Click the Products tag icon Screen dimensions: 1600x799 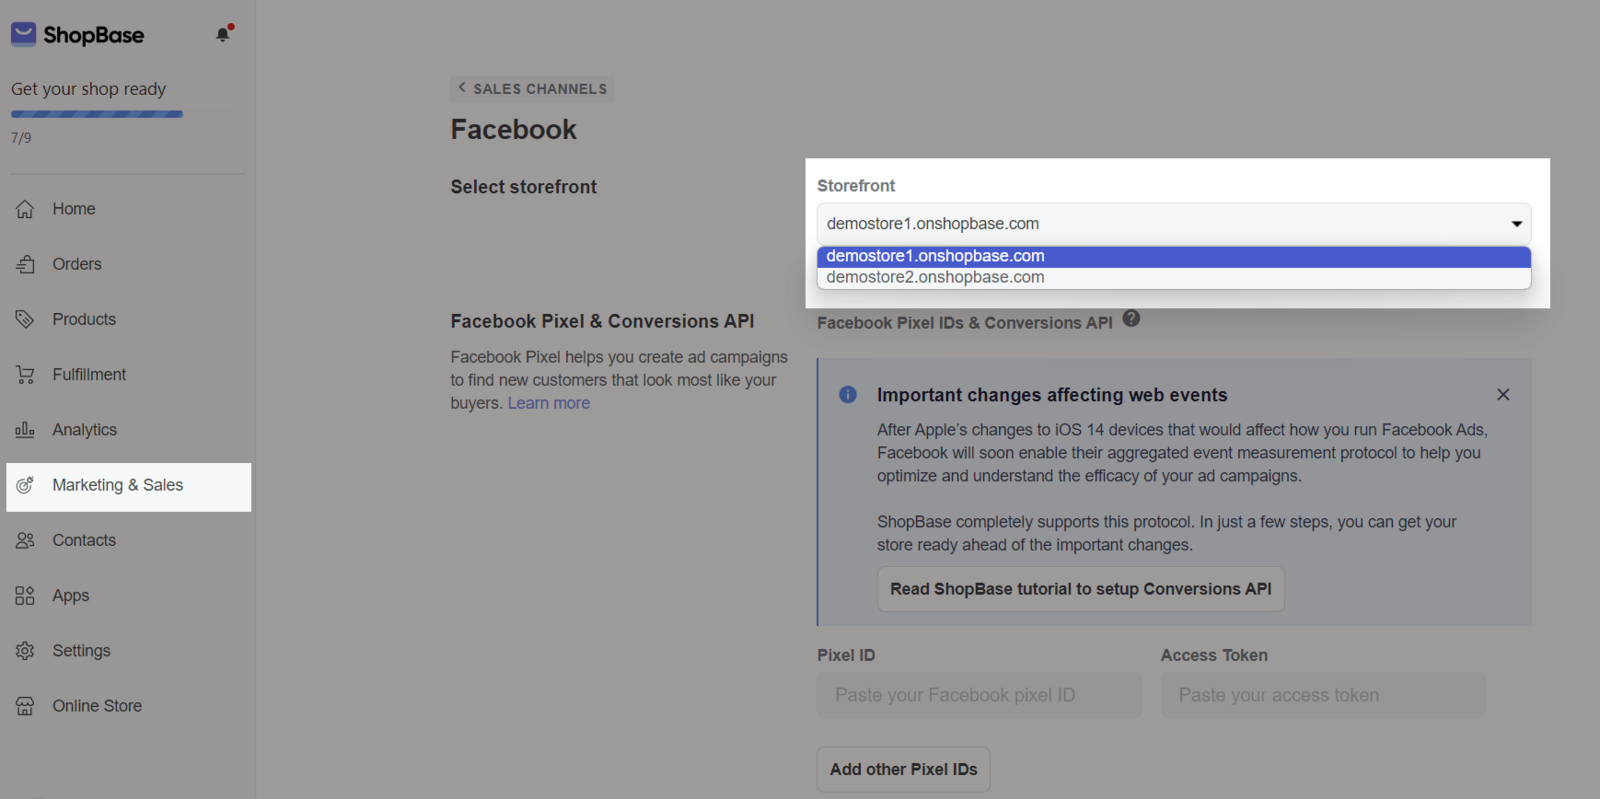(x=25, y=319)
